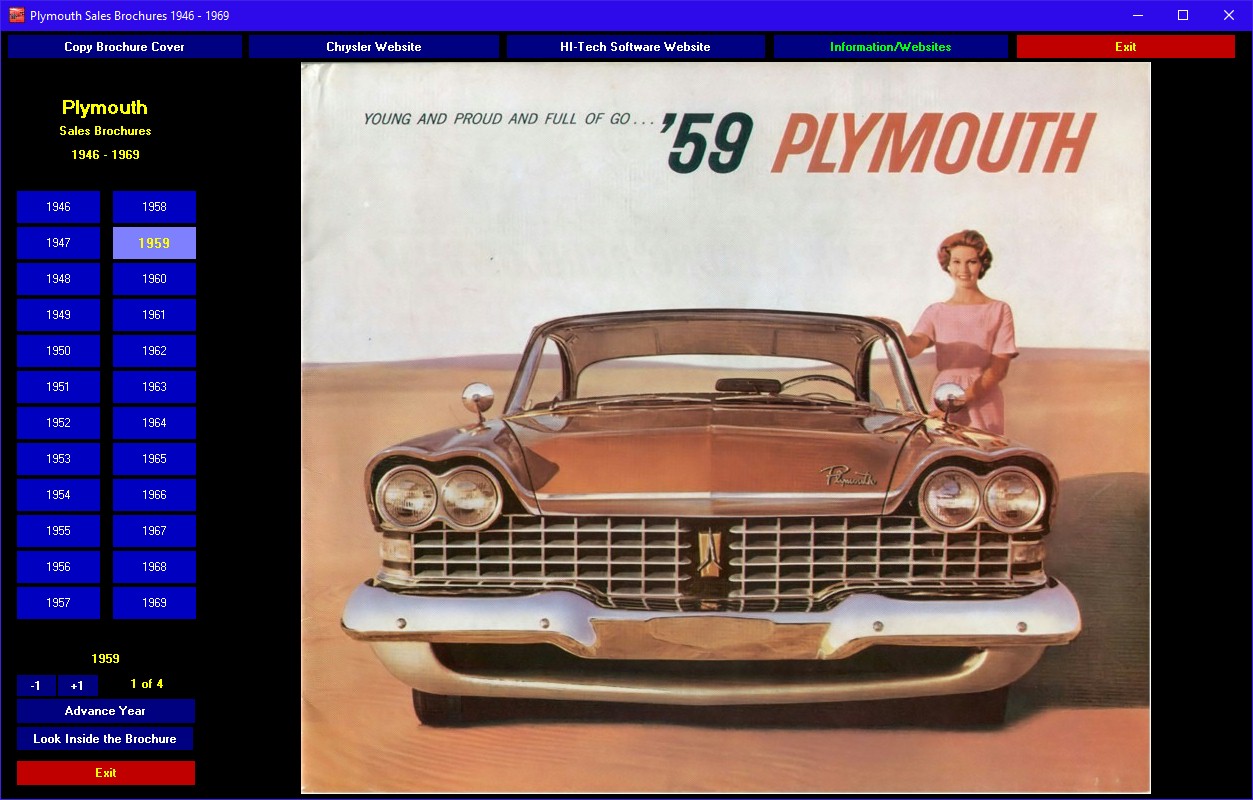Click the Advance Year button

coord(105,711)
